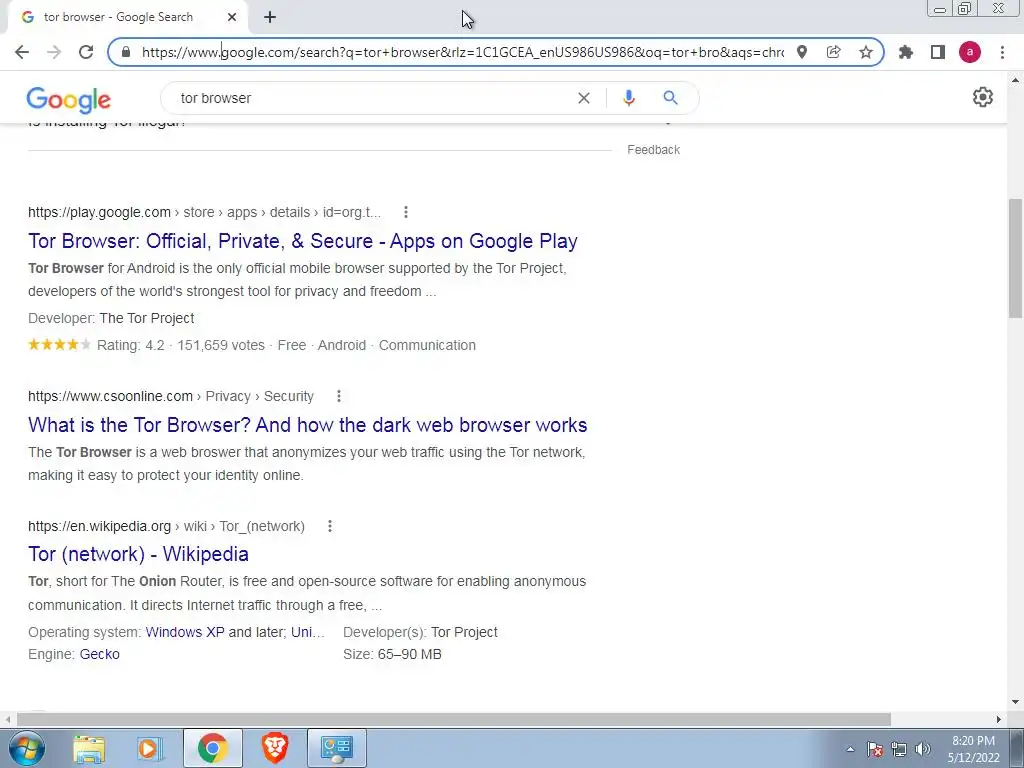Click the scroll down arrow

pyautogui.click(x=1016, y=703)
